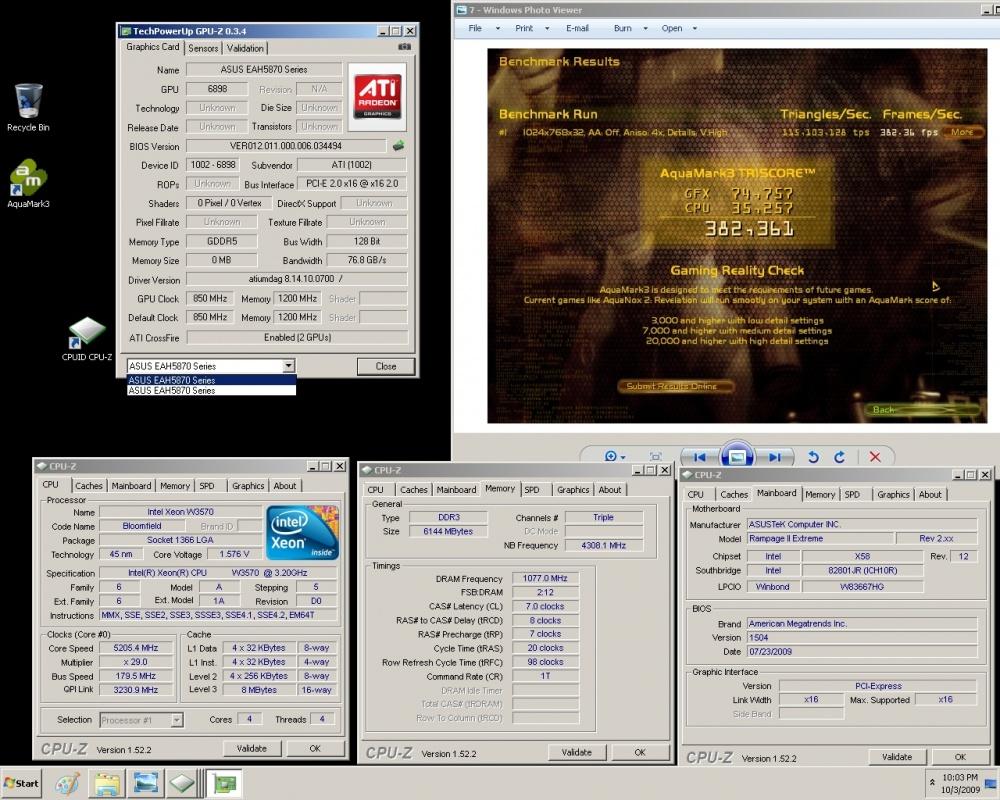Open Mainboard tab in left CPU-Z window

[x=131, y=485]
